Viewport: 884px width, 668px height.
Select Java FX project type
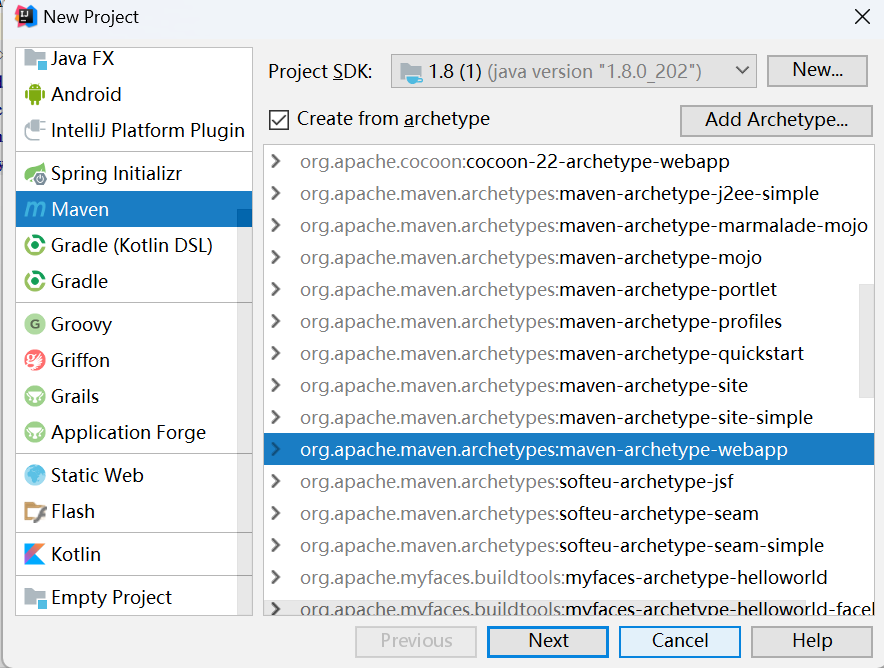point(134,59)
